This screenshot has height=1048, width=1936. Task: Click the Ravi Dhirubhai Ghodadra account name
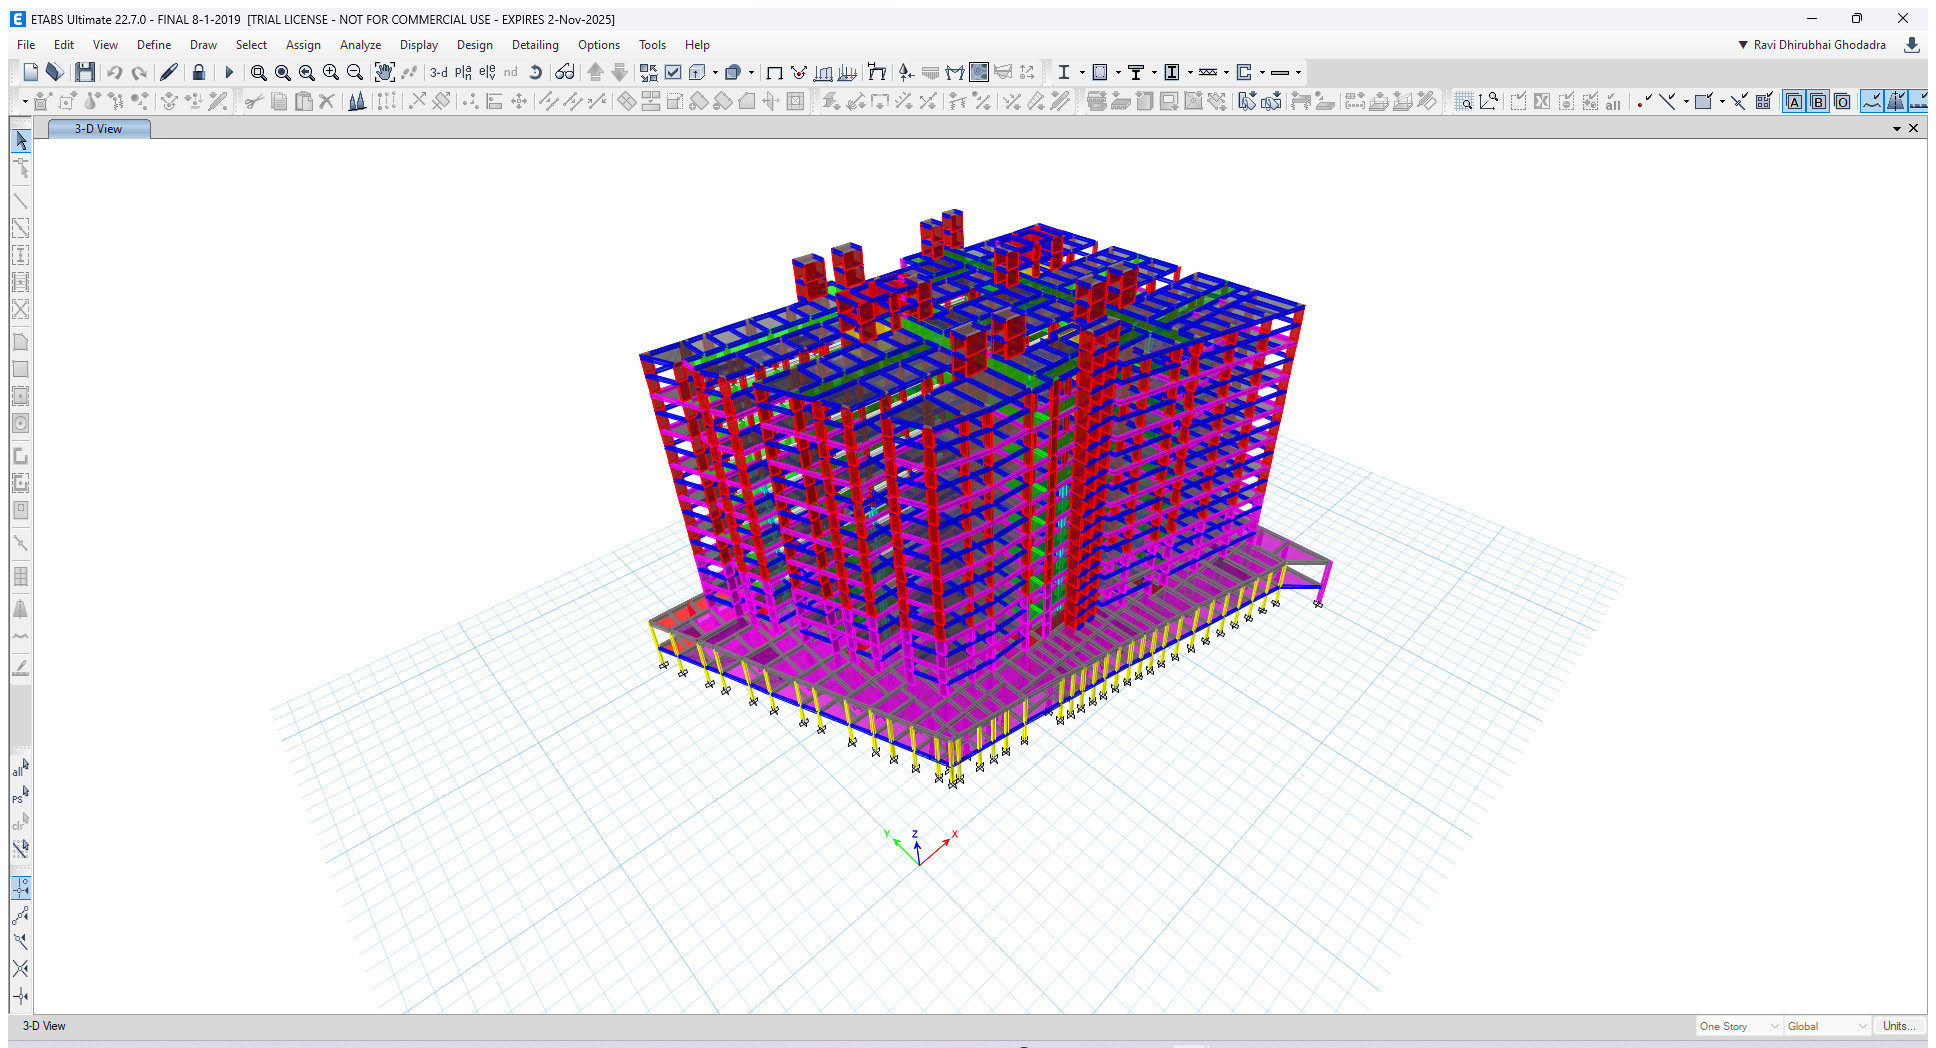tap(1819, 45)
